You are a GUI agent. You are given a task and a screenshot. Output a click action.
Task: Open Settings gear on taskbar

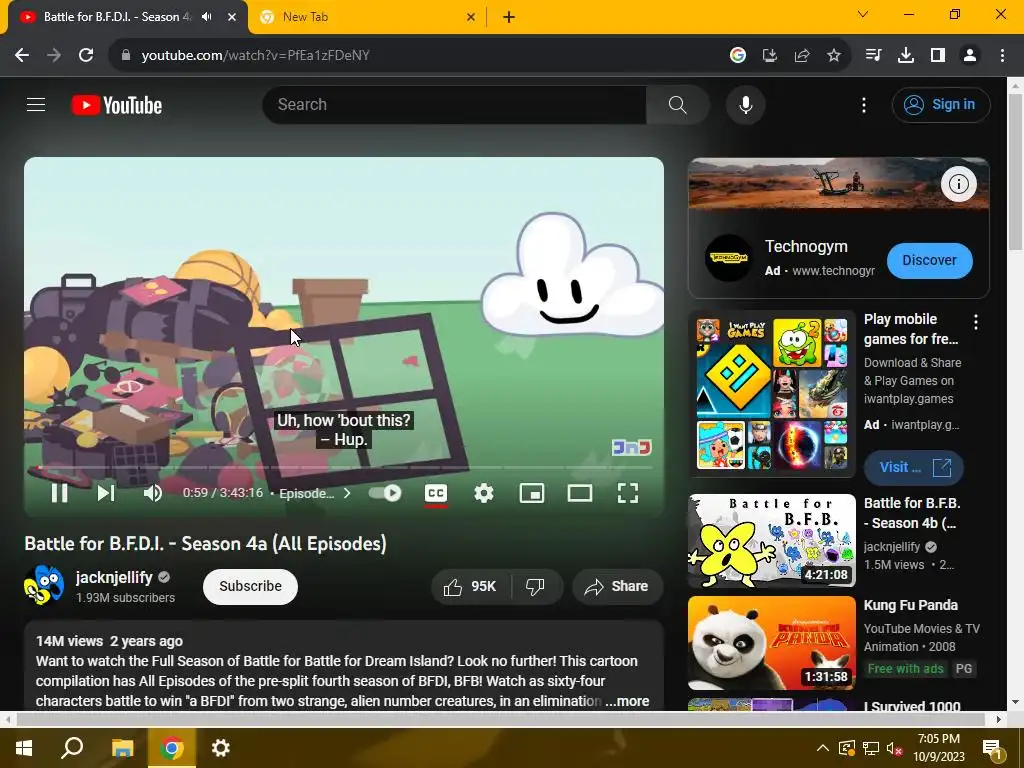pos(221,748)
